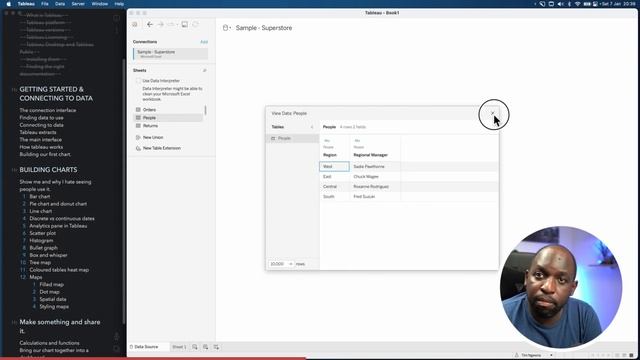Click New Union
640x360 pixels.
153,138
